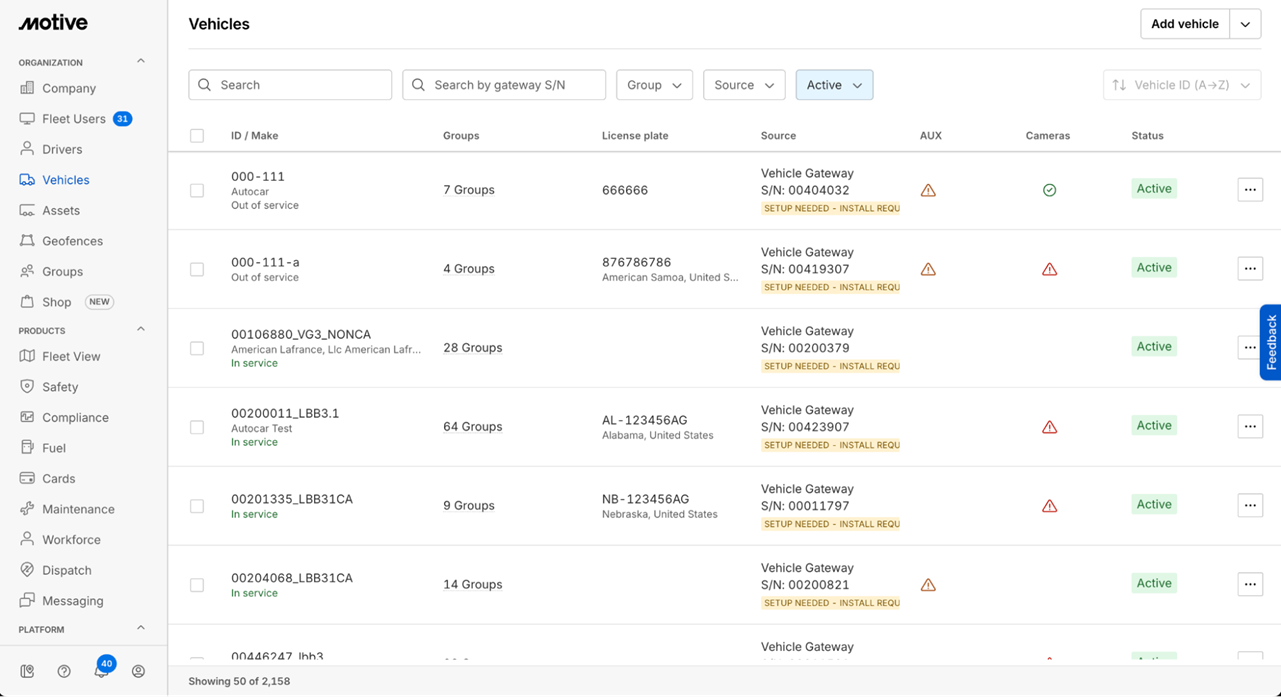Screen dimensions: 1281x697
Task: Click the Drivers person icon
Action: (27, 149)
